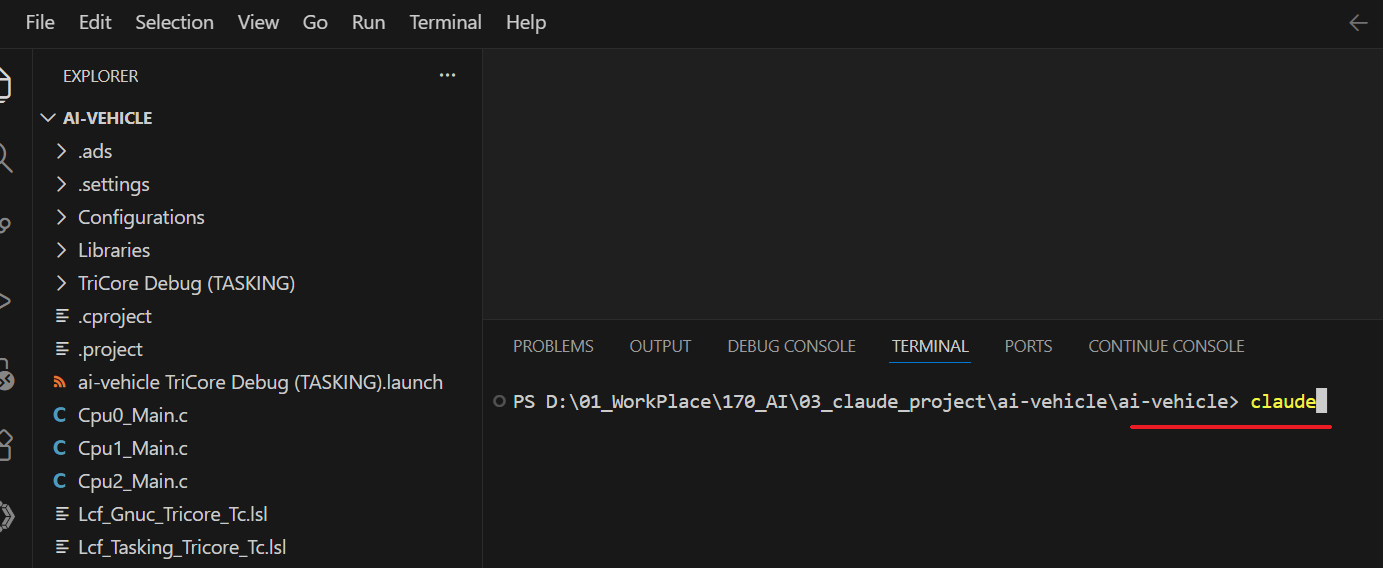Collapse the AI-VEHICLE root folder

[x=47, y=118]
